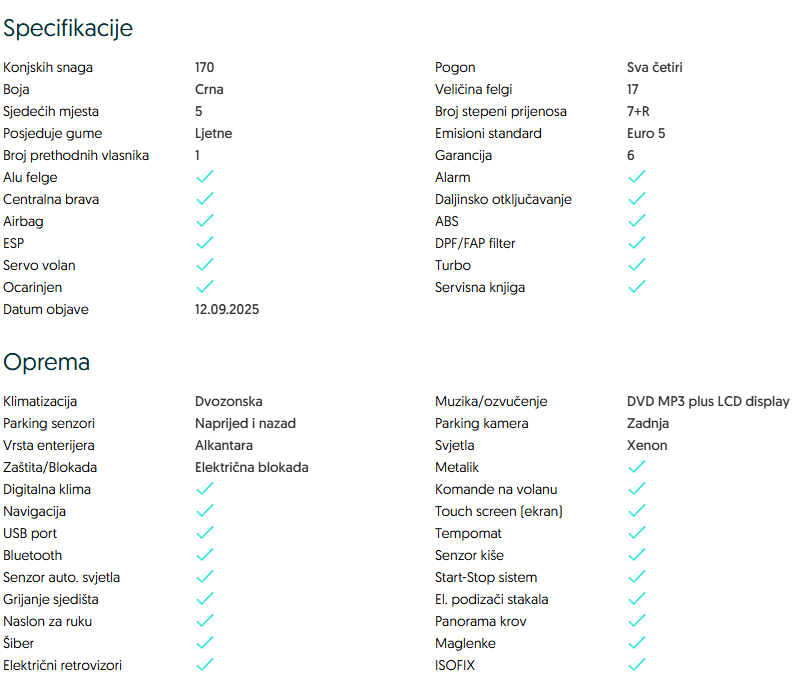Click the Airbag checkmark icon
Viewport: 807px width, 699px height.
tap(204, 221)
